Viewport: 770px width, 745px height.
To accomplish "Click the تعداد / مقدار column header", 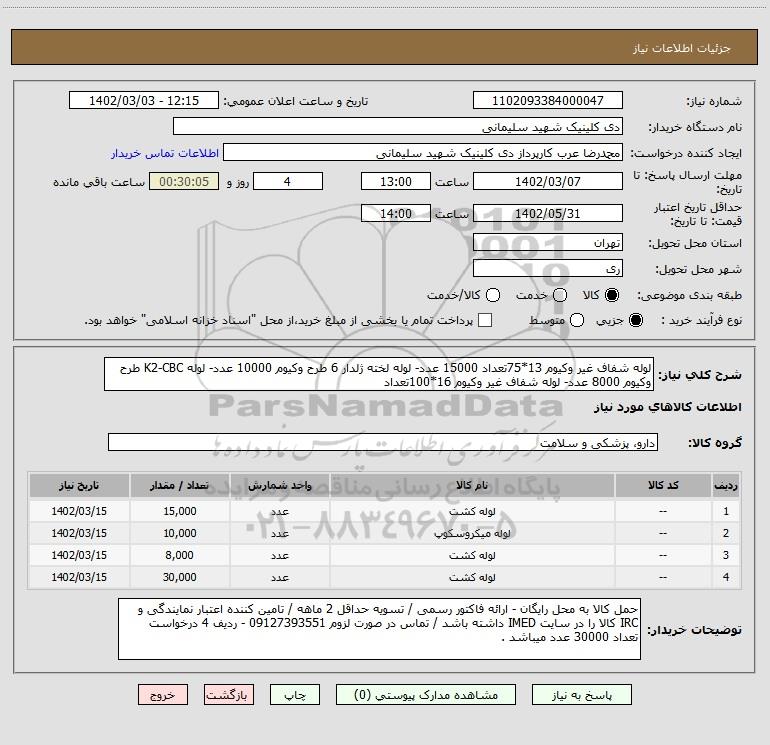I will point(179,486).
